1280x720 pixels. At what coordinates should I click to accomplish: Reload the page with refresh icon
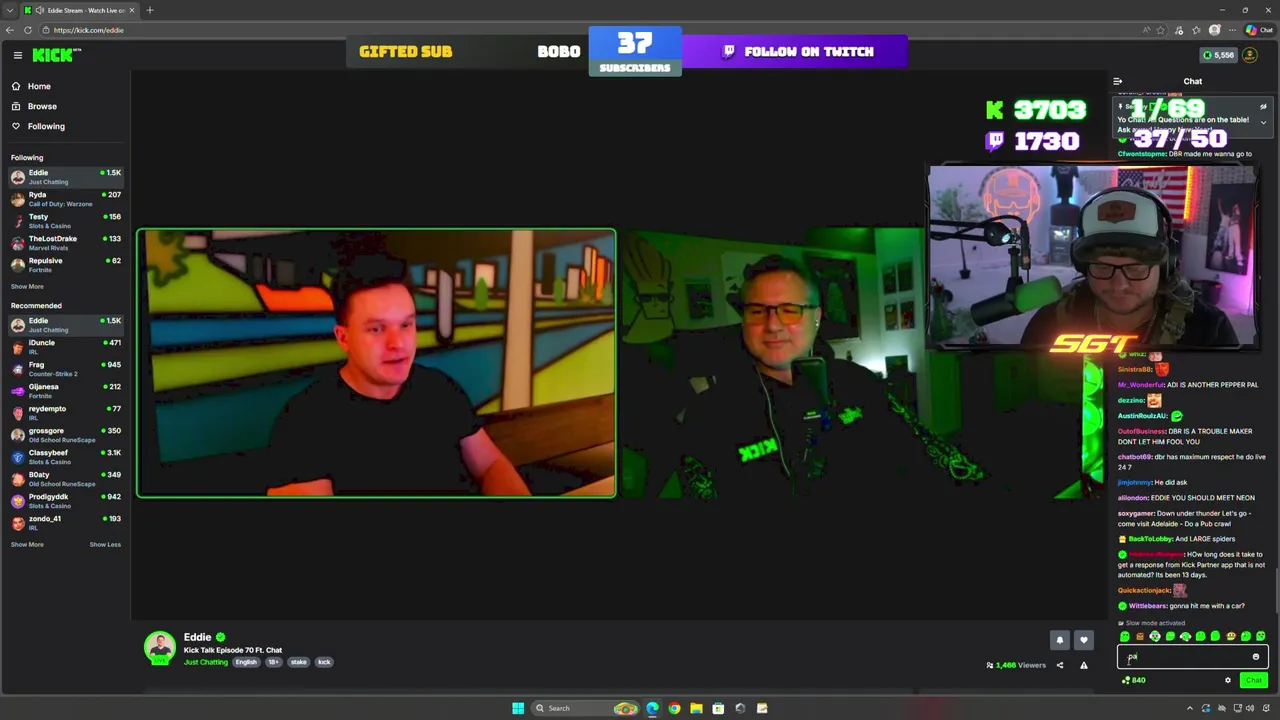[28, 30]
